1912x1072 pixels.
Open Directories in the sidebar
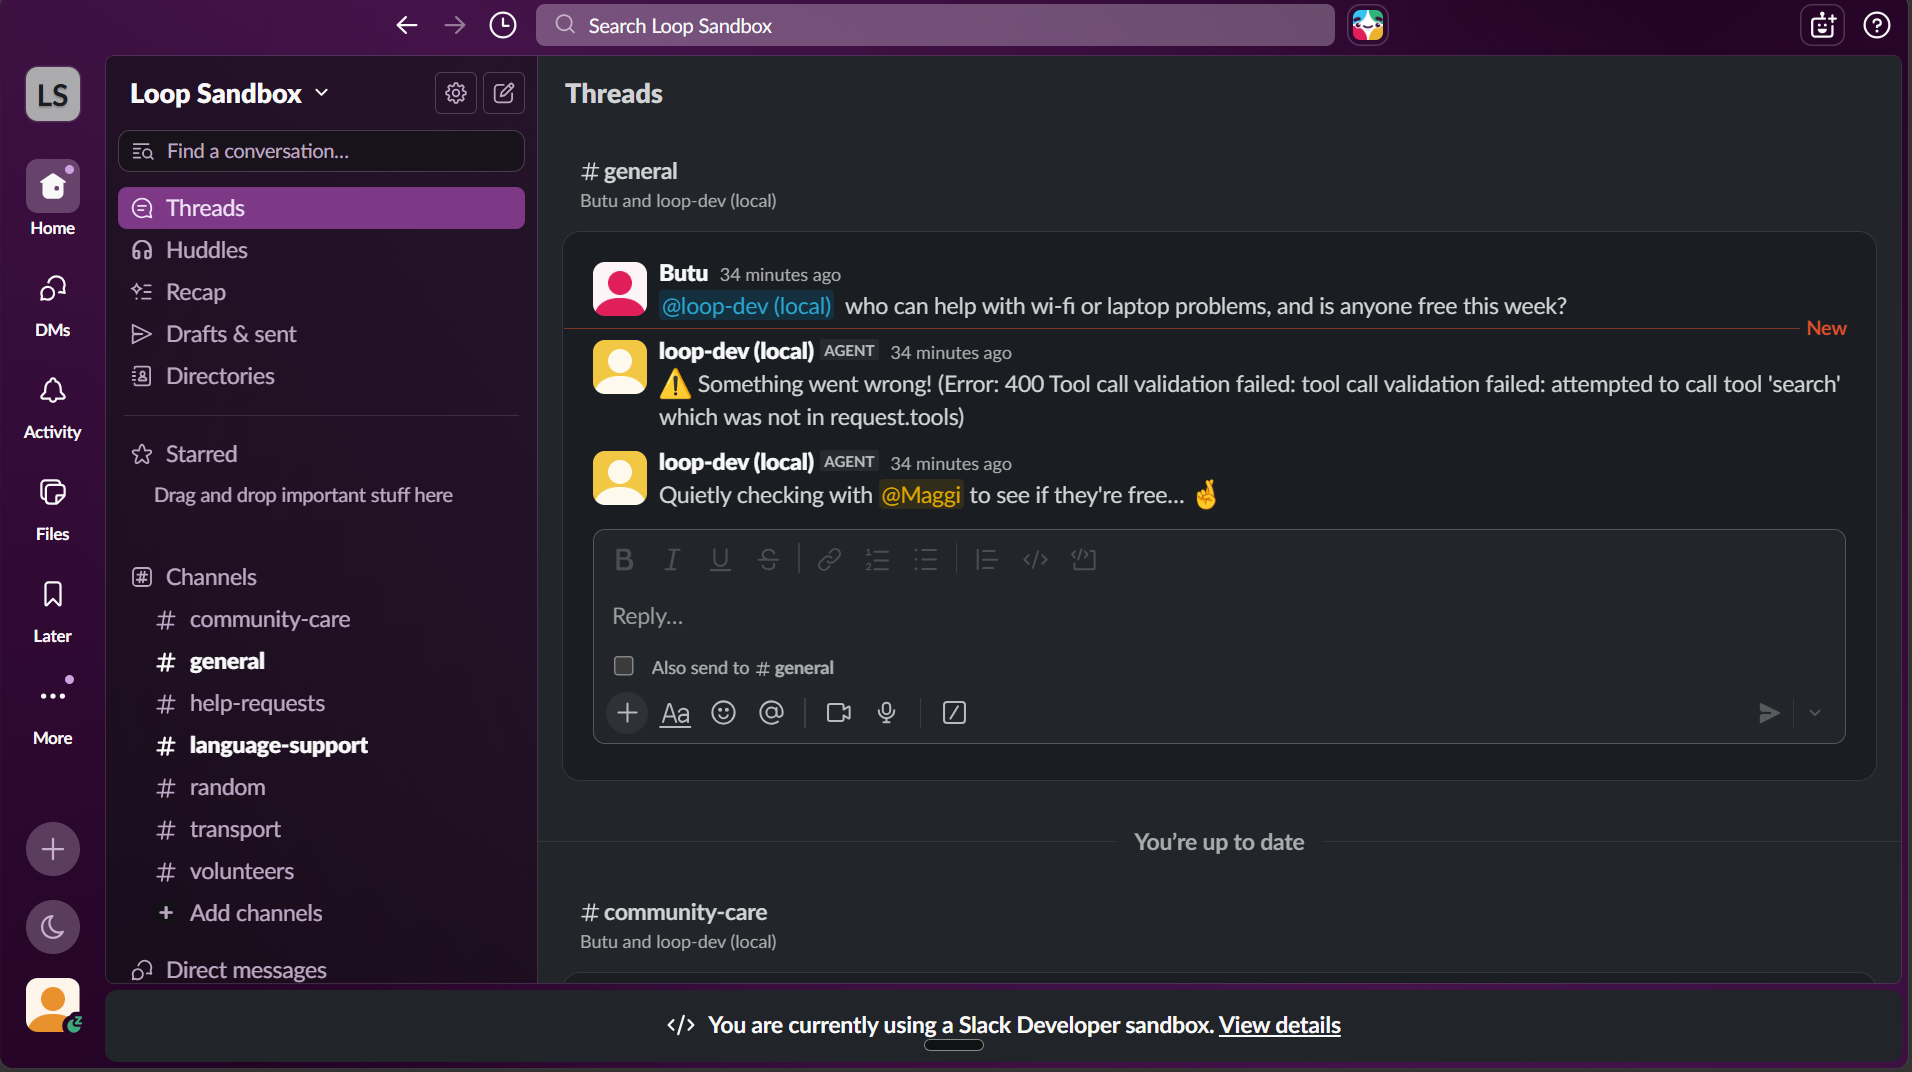coord(321,376)
